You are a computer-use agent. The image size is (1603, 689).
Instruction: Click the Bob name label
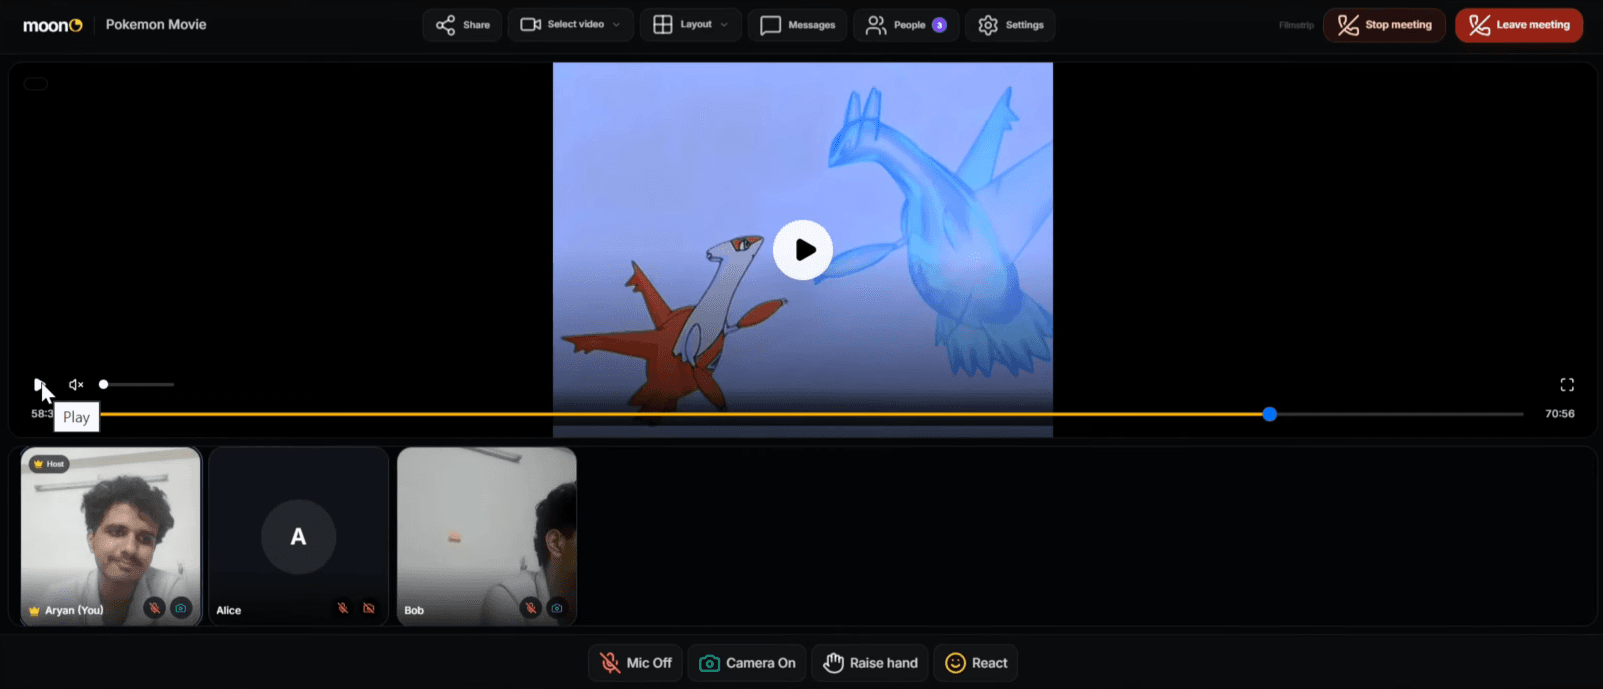click(x=414, y=610)
